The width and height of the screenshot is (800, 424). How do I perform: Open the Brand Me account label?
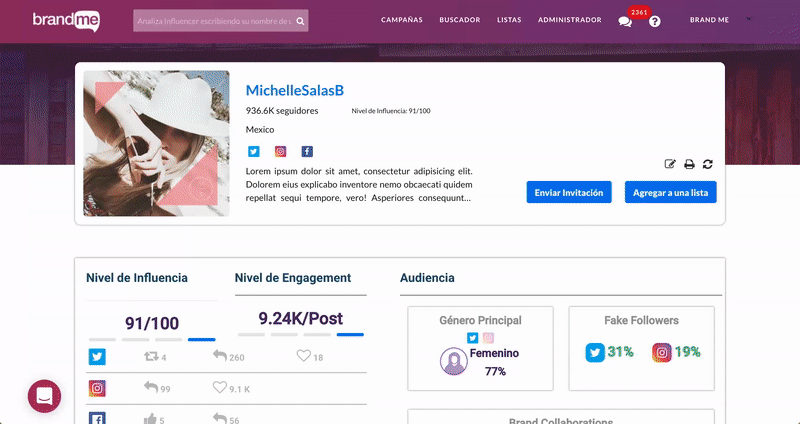pyautogui.click(x=709, y=20)
